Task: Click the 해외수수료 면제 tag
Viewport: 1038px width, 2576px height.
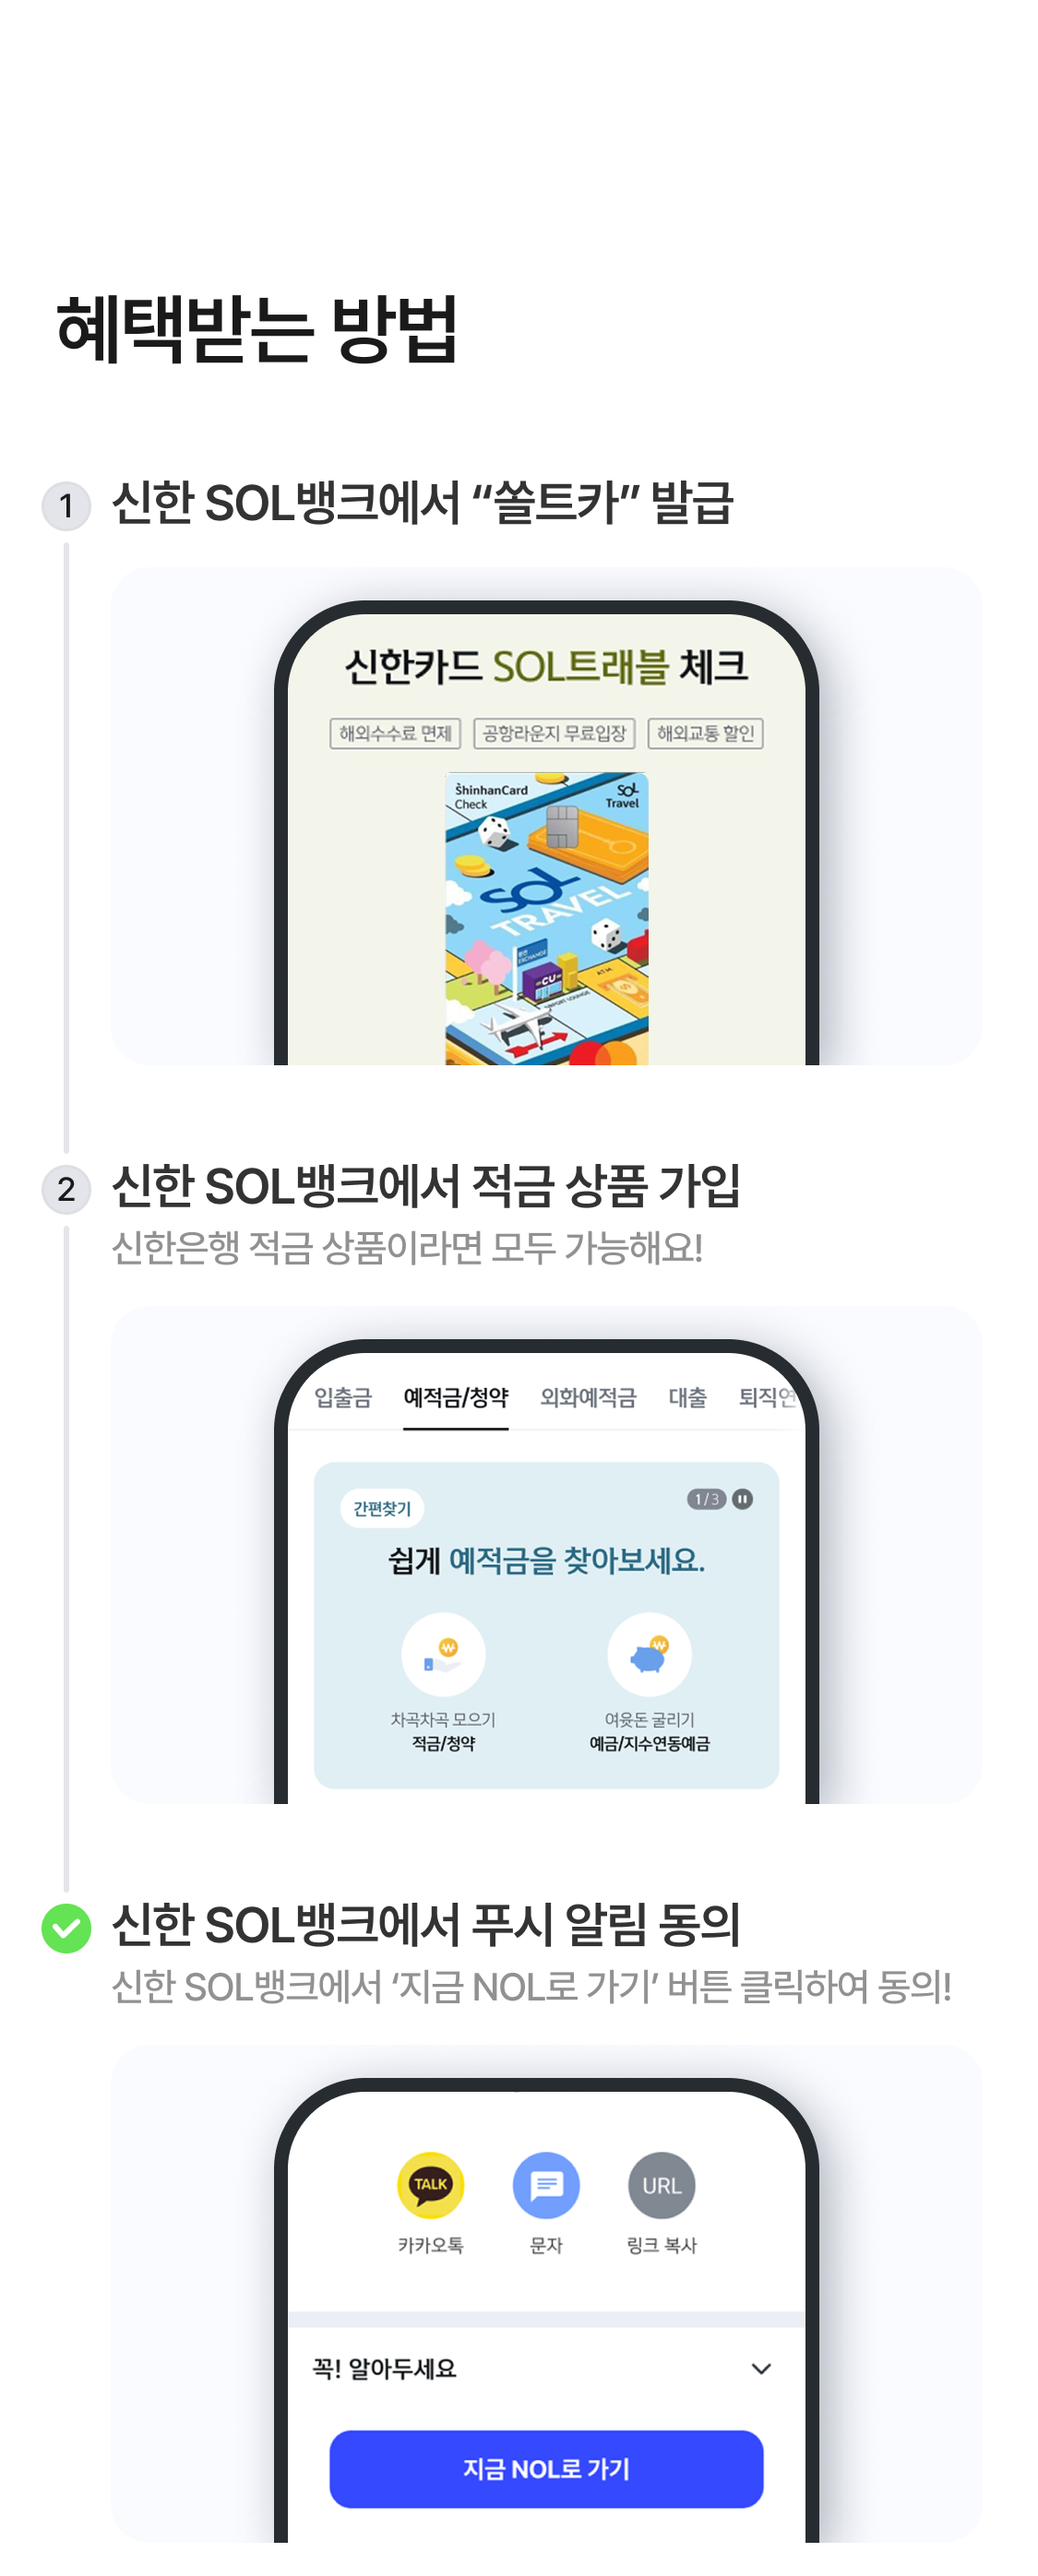Action: pyautogui.click(x=395, y=733)
